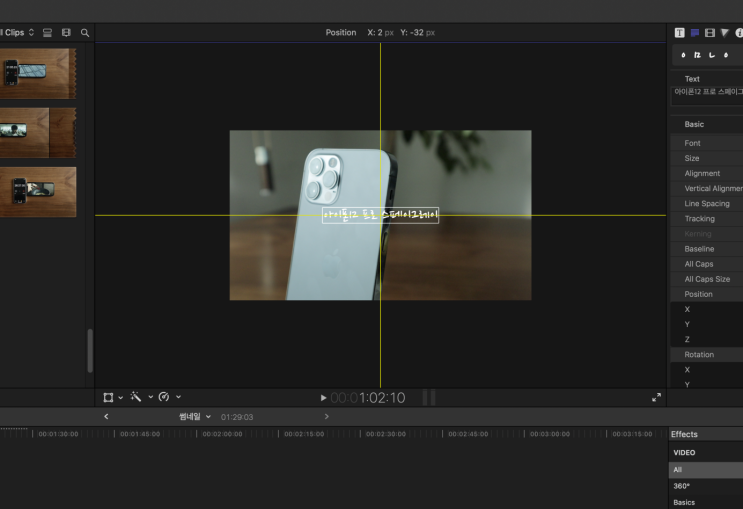Image resolution: width=743 pixels, height=509 pixels.
Task: Click the Size parameter row
Action: [707, 158]
